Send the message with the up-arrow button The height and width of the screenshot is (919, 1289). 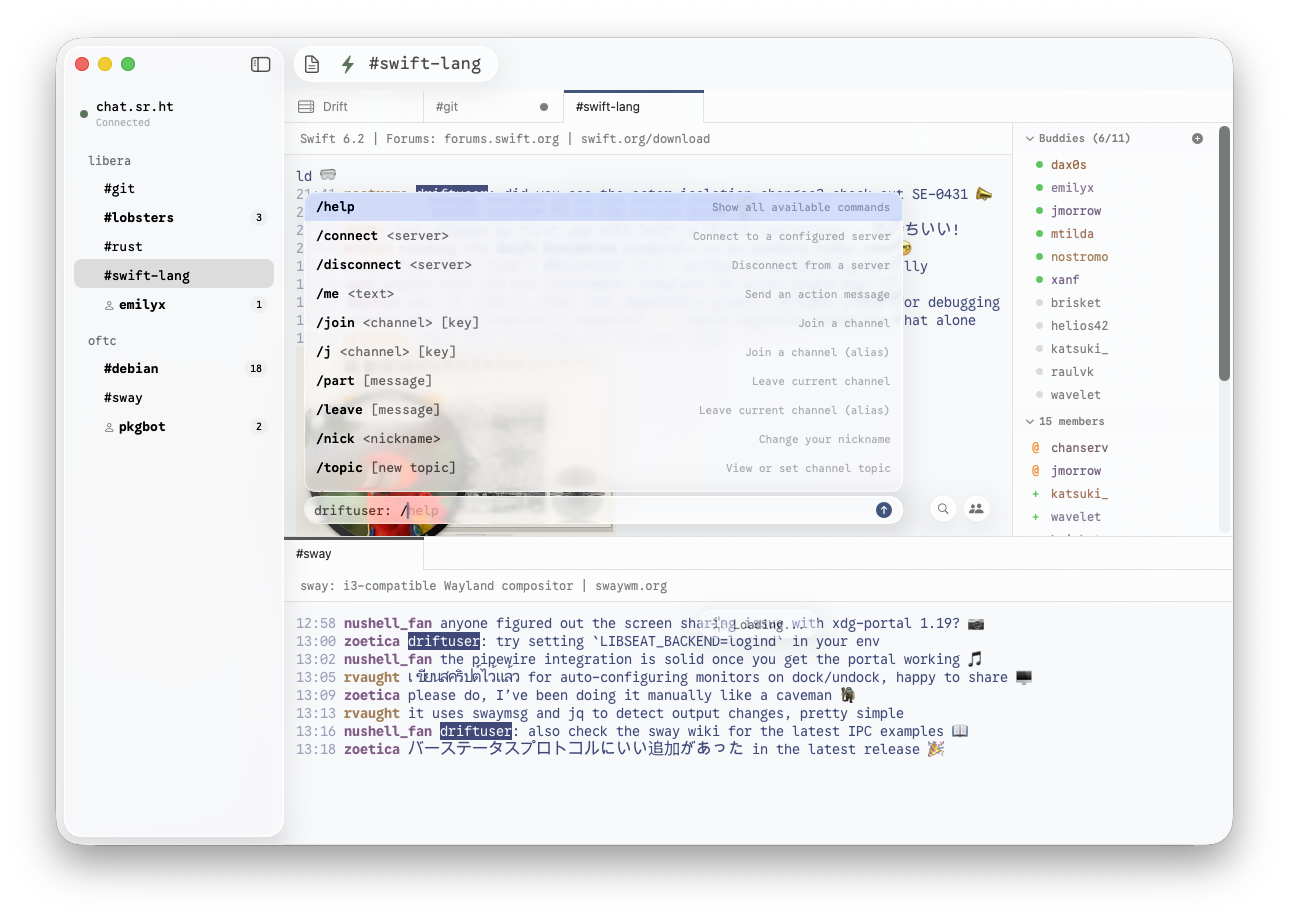click(x=884, y=509)
